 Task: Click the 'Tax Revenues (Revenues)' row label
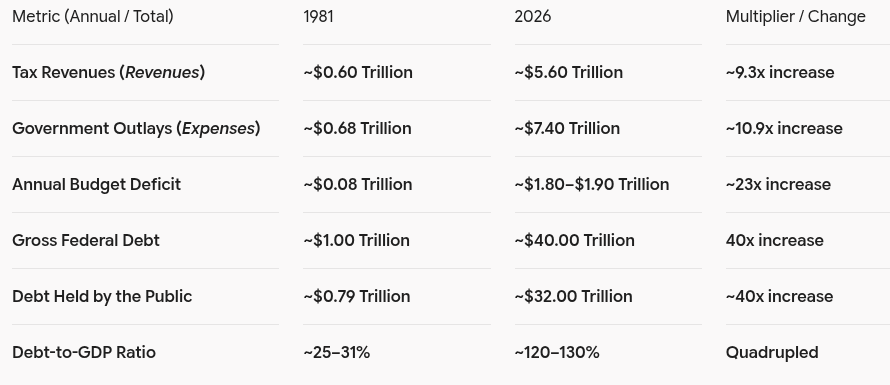[x=108, y=73]
